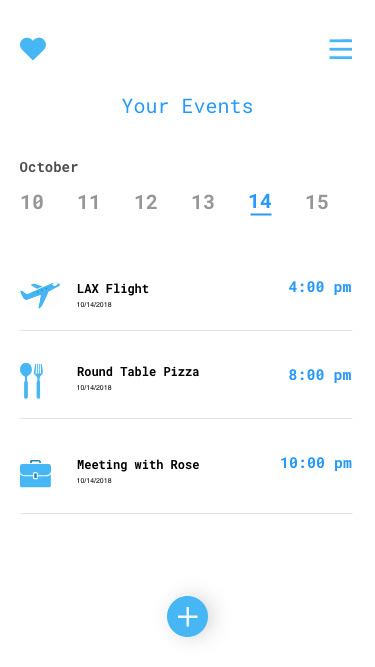Select the highlighted date 14
375x667 pixels.
pyautogui.click(x=260, y=202)
